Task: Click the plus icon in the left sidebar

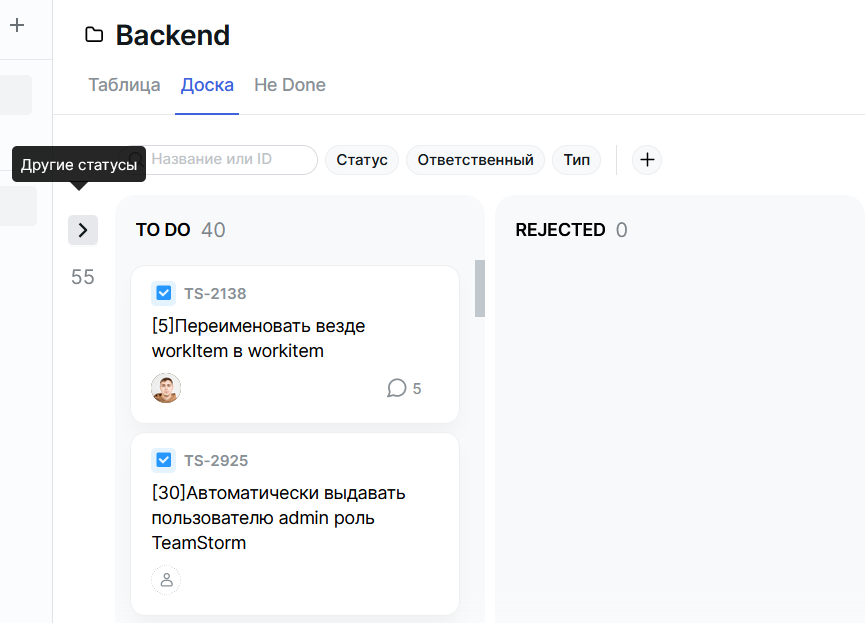Action: [17, 25]
